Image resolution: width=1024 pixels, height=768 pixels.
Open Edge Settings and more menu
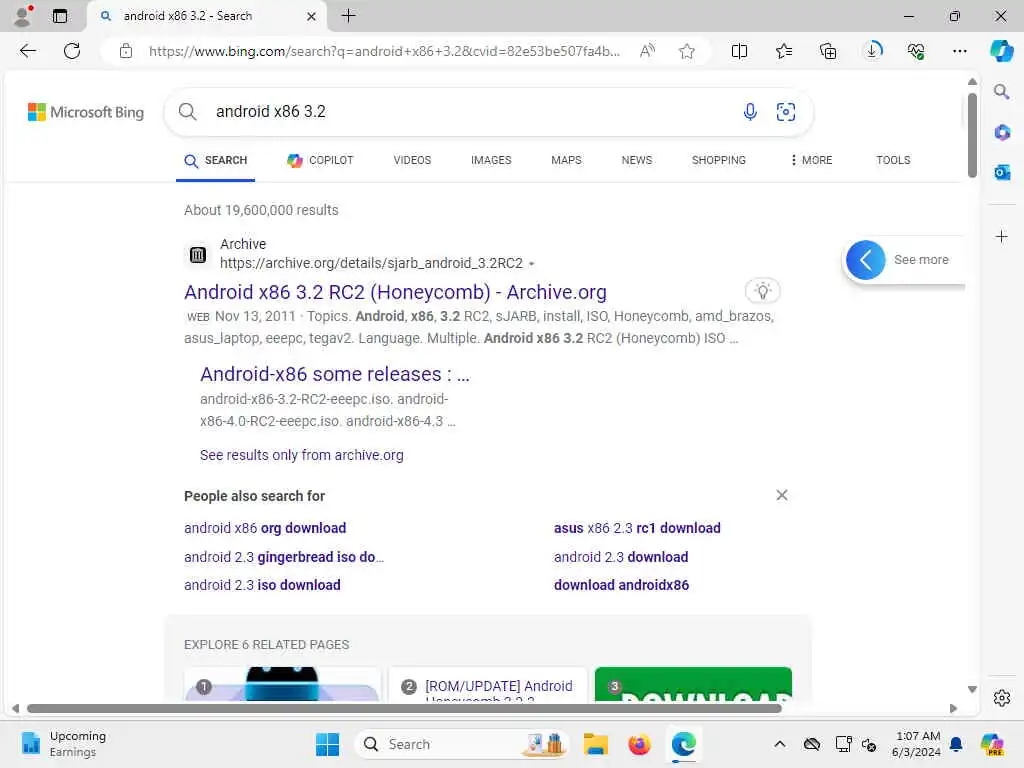coord(959,51)
